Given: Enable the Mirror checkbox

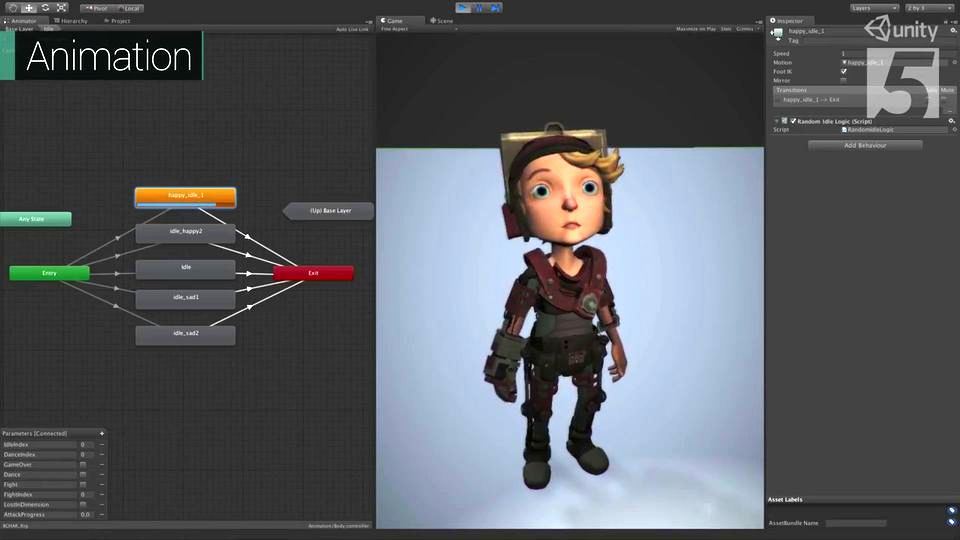Looking at the screenshot, I should [844, 80].
